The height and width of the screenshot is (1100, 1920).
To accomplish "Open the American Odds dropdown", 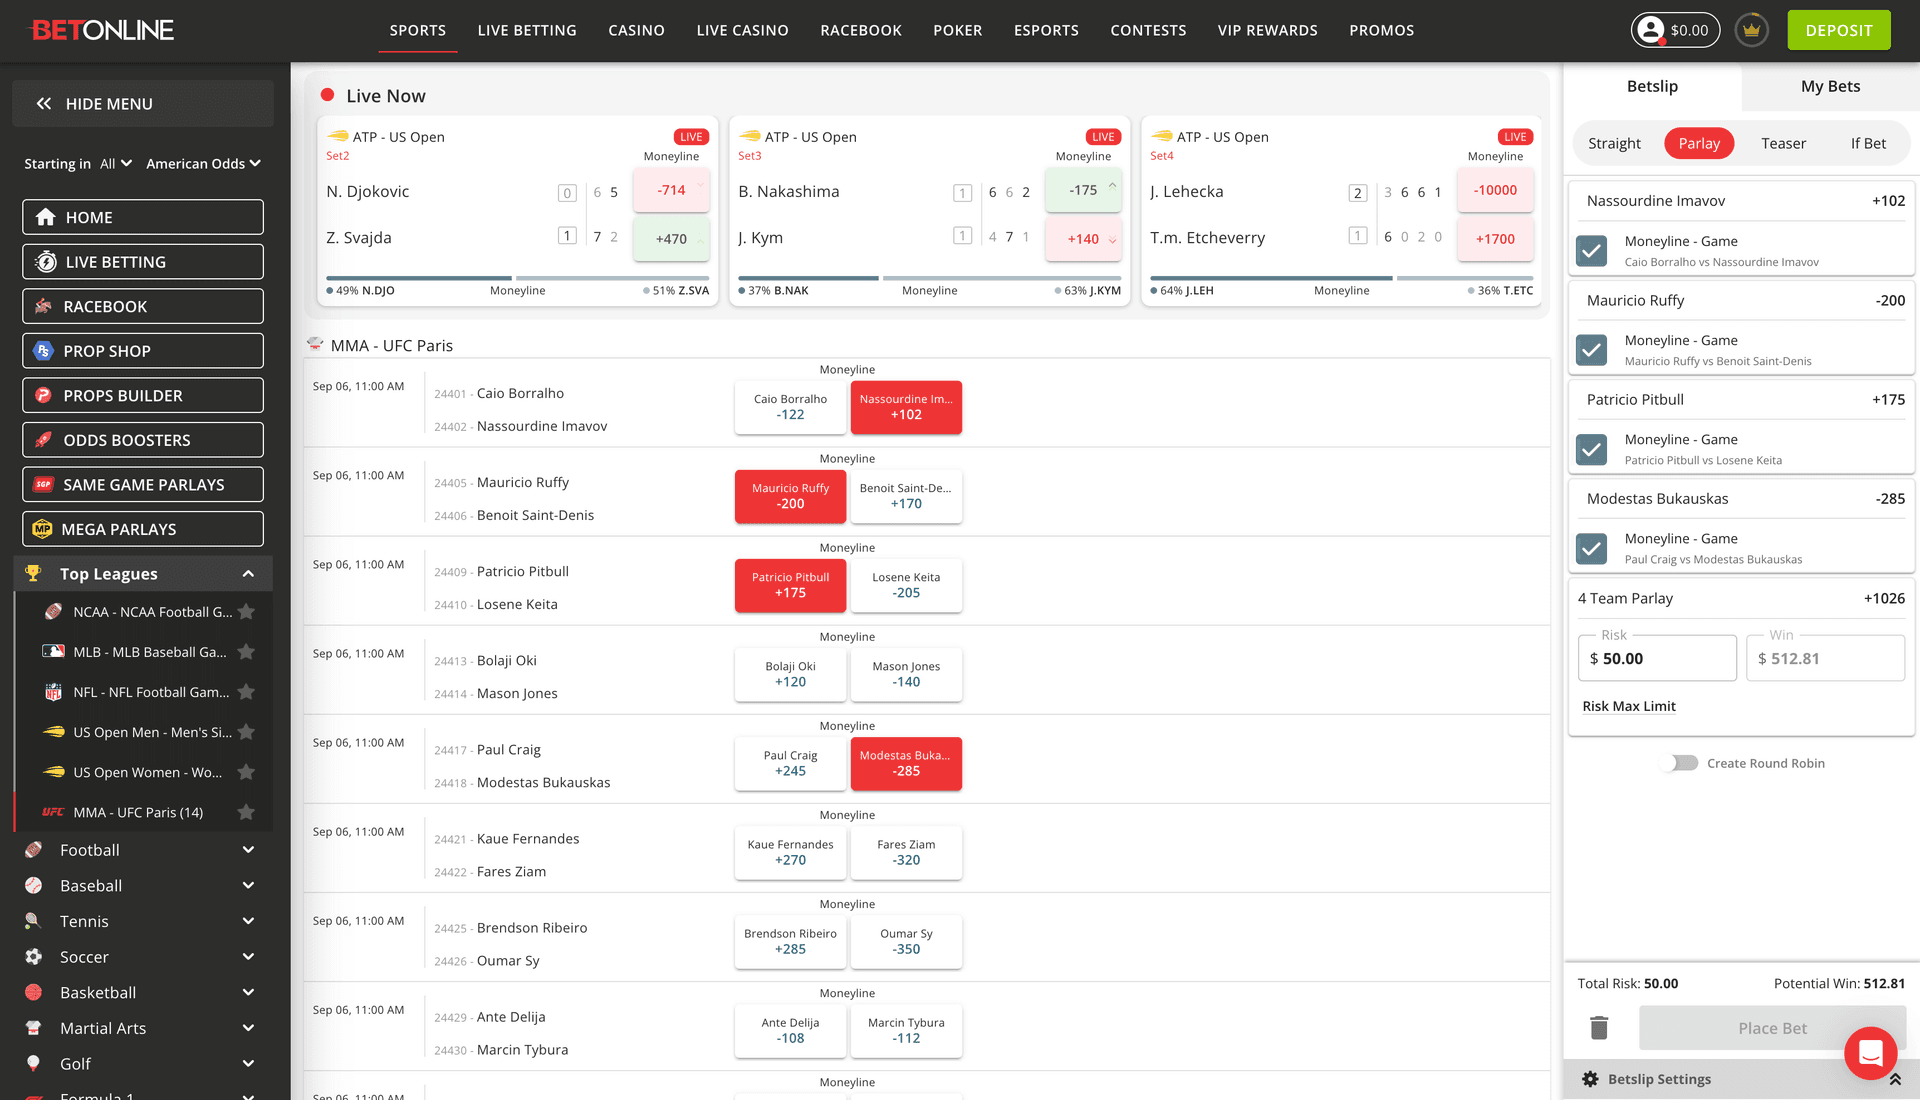I will click(x=203, y=163).
